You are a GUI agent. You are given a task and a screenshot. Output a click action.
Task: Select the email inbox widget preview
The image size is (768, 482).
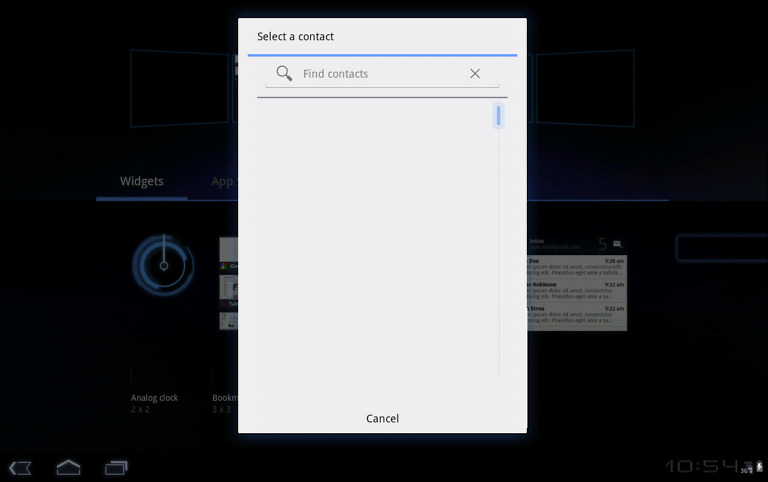(x=577, y=285)
